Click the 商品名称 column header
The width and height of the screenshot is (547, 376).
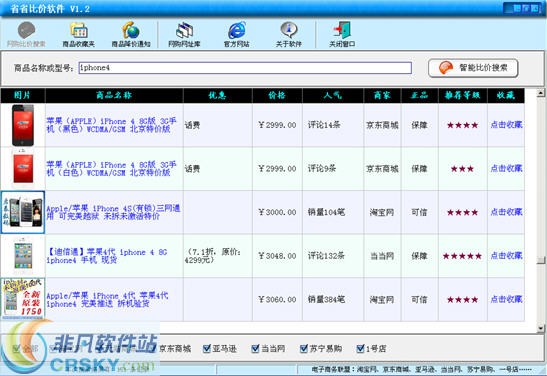click(114, 95)
